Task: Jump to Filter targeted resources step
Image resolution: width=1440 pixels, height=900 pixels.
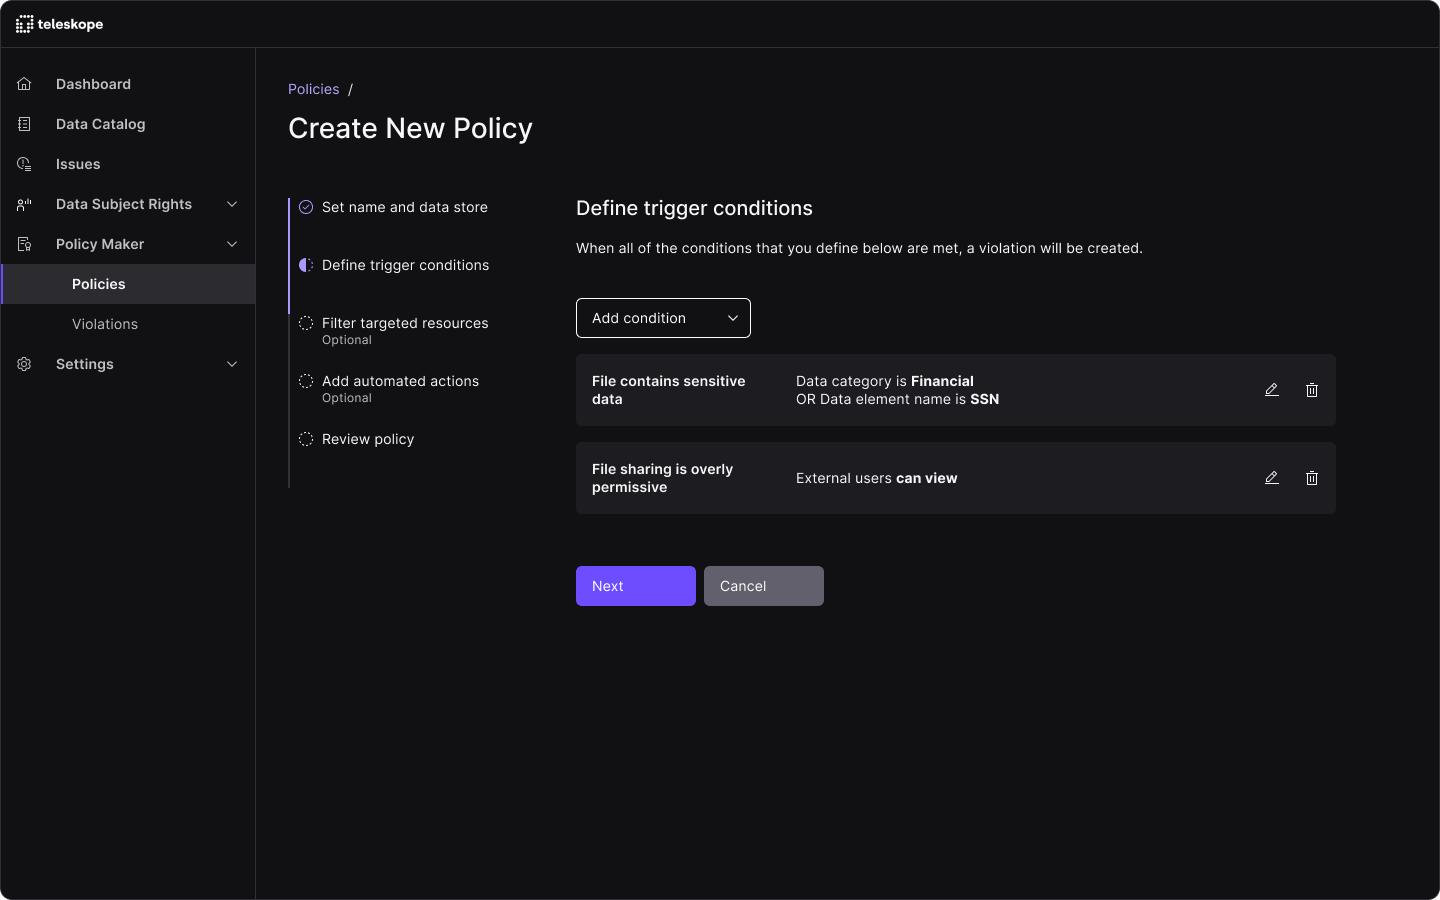Action: 405,323
